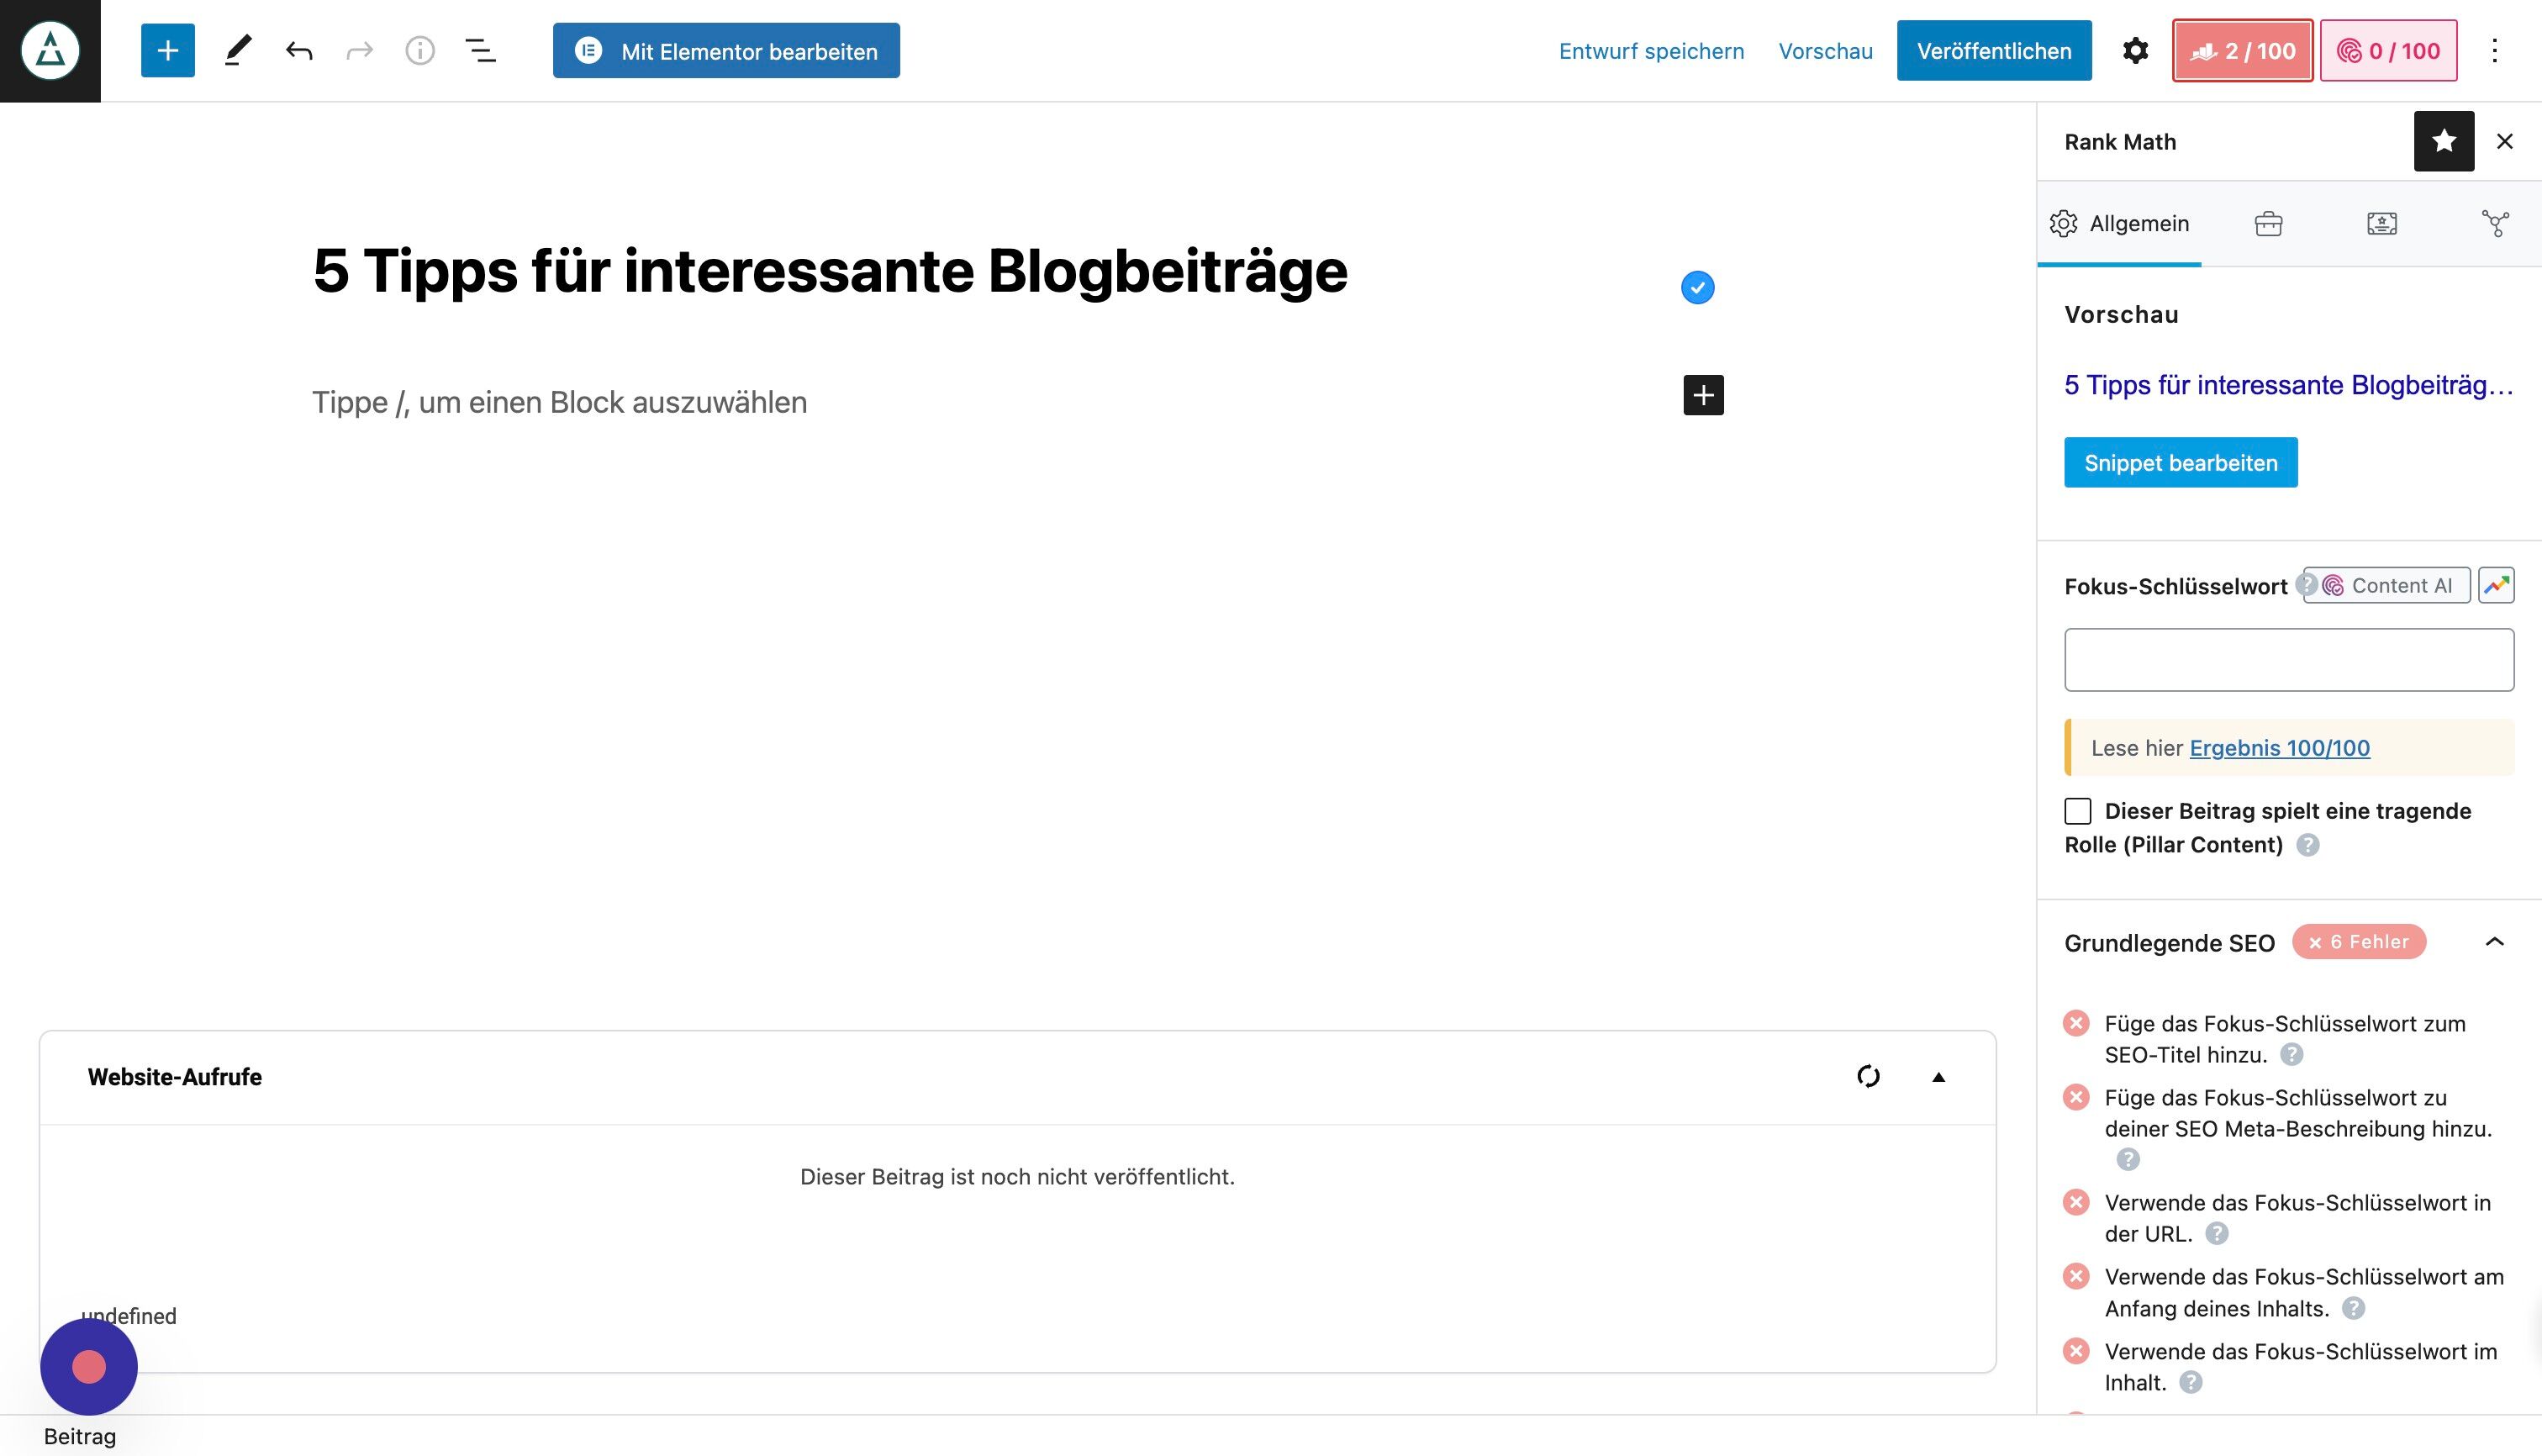This screenshot has height=1456, width=2542.
Task: Click the SEO-Titel error cross icon
Action: [x=2076, y=1023]
